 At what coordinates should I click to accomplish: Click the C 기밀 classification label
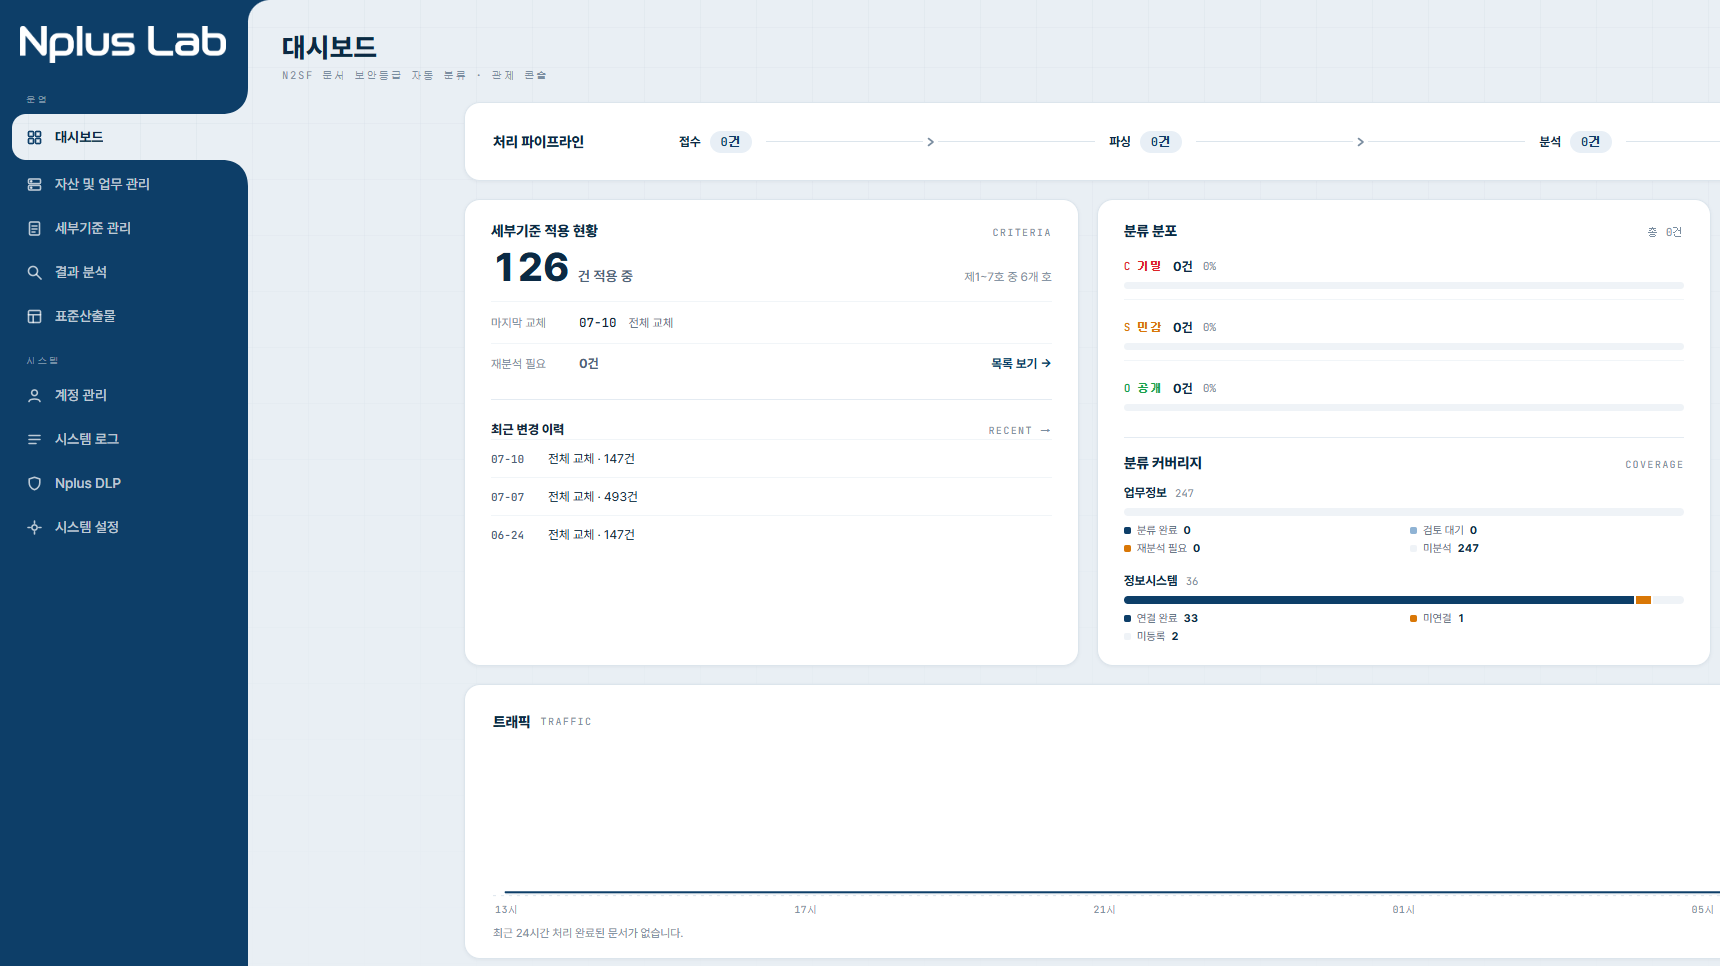point(1142,266)
